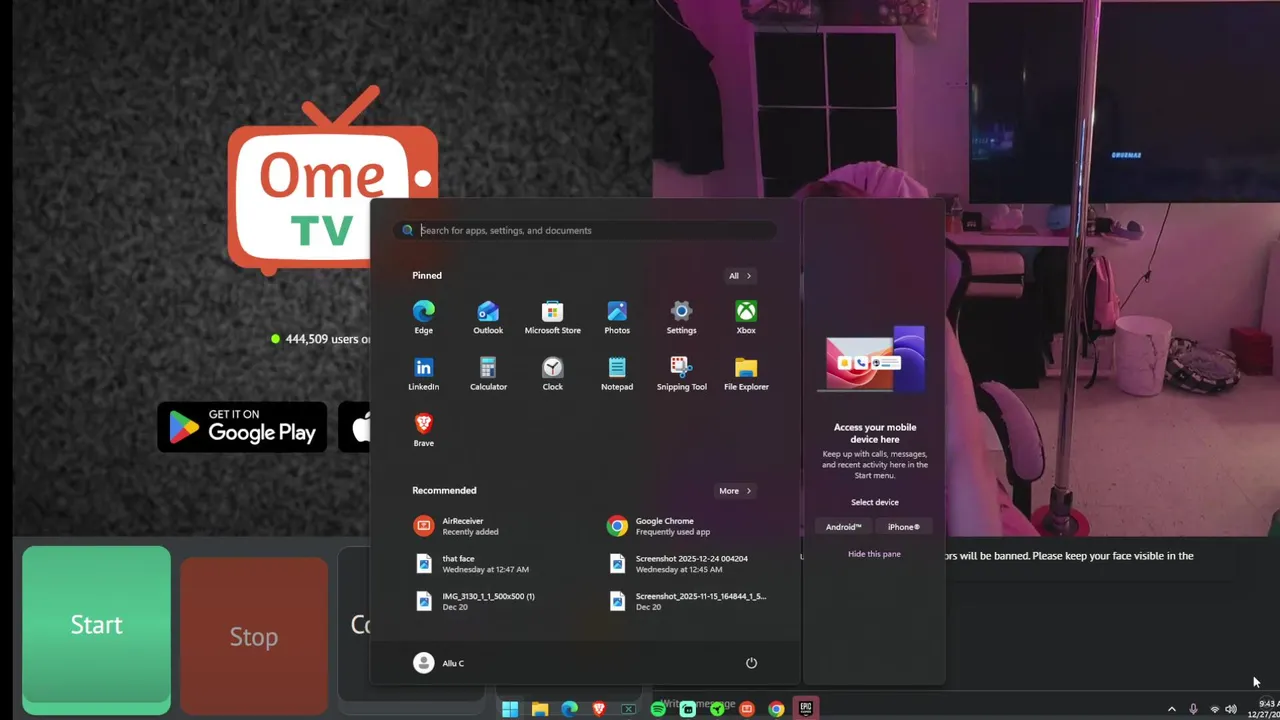
Task: Click the red Stop button in OmeTV
Action: [x=254, y=636]
